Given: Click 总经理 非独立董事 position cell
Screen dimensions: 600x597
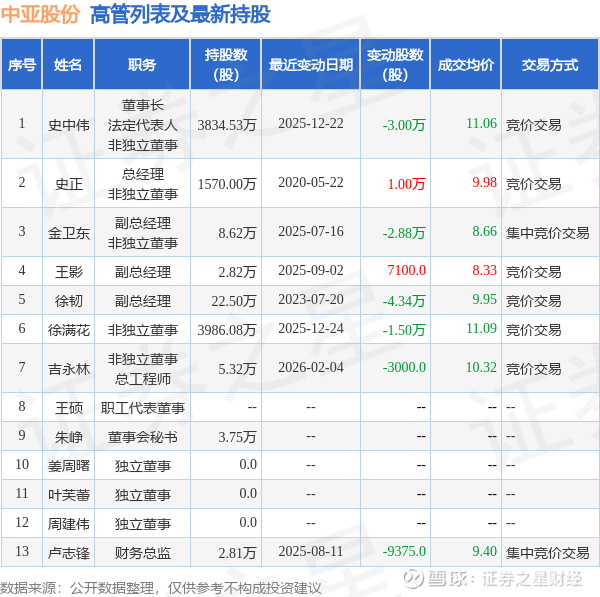Looking at the screenshot, I should (x=142, y=184).
